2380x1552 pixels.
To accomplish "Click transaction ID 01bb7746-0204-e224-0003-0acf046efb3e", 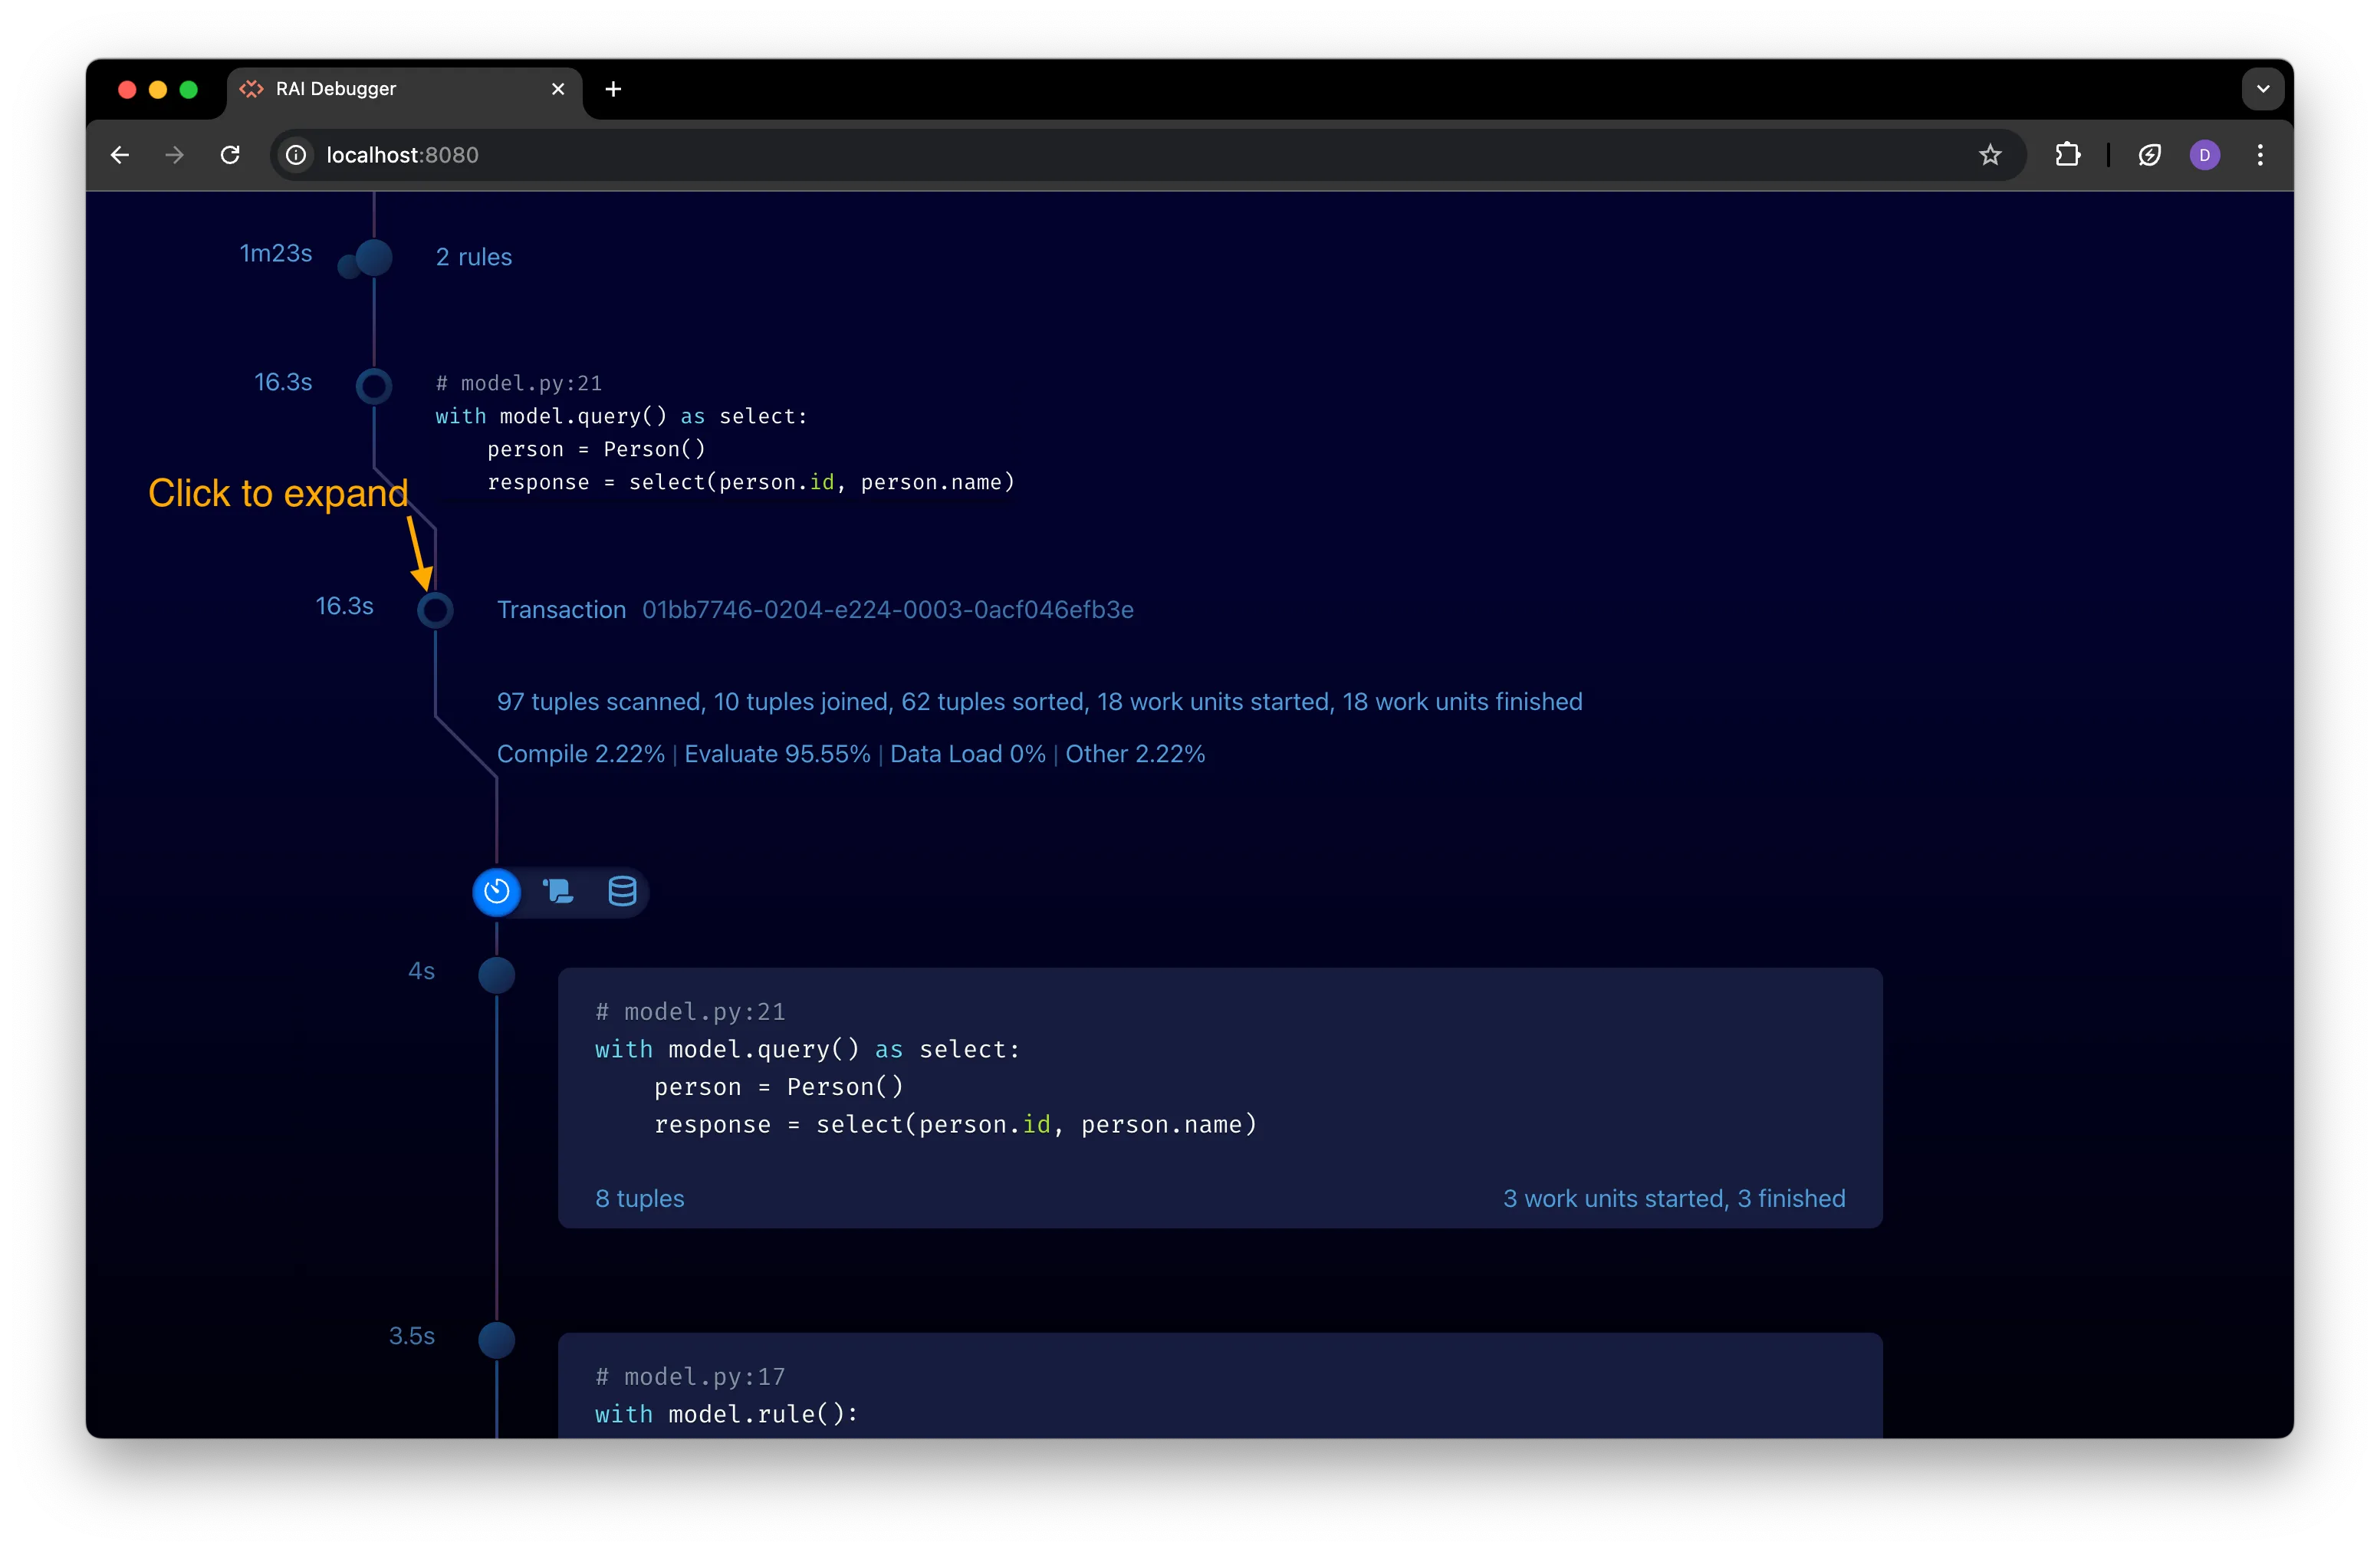I will pyautogui.click(x=888, y=610).
